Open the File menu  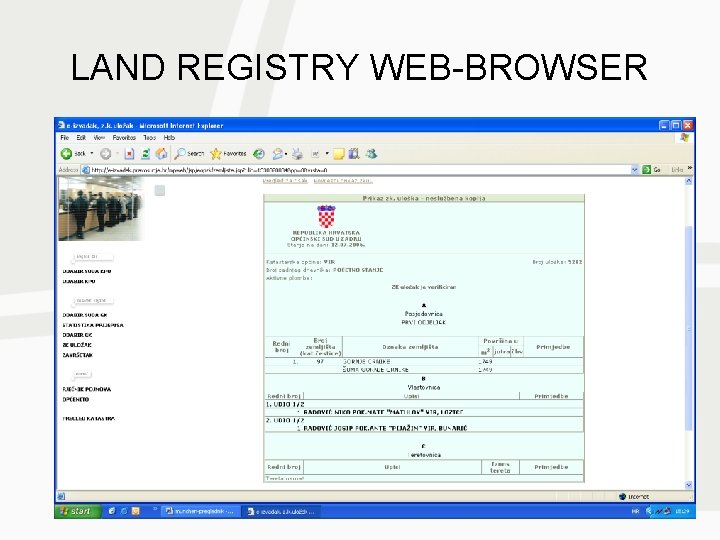(x=65, y=137)
